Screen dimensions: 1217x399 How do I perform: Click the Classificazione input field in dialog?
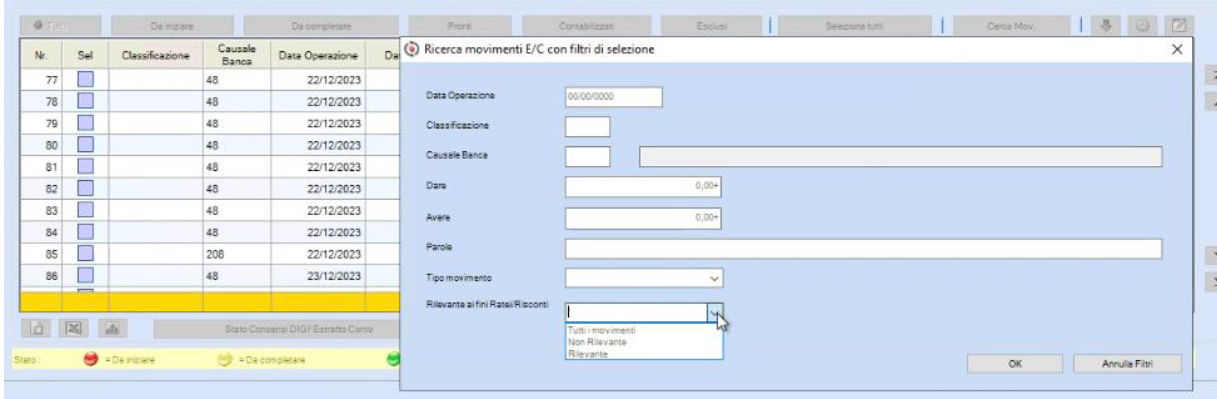coord(587,127)
